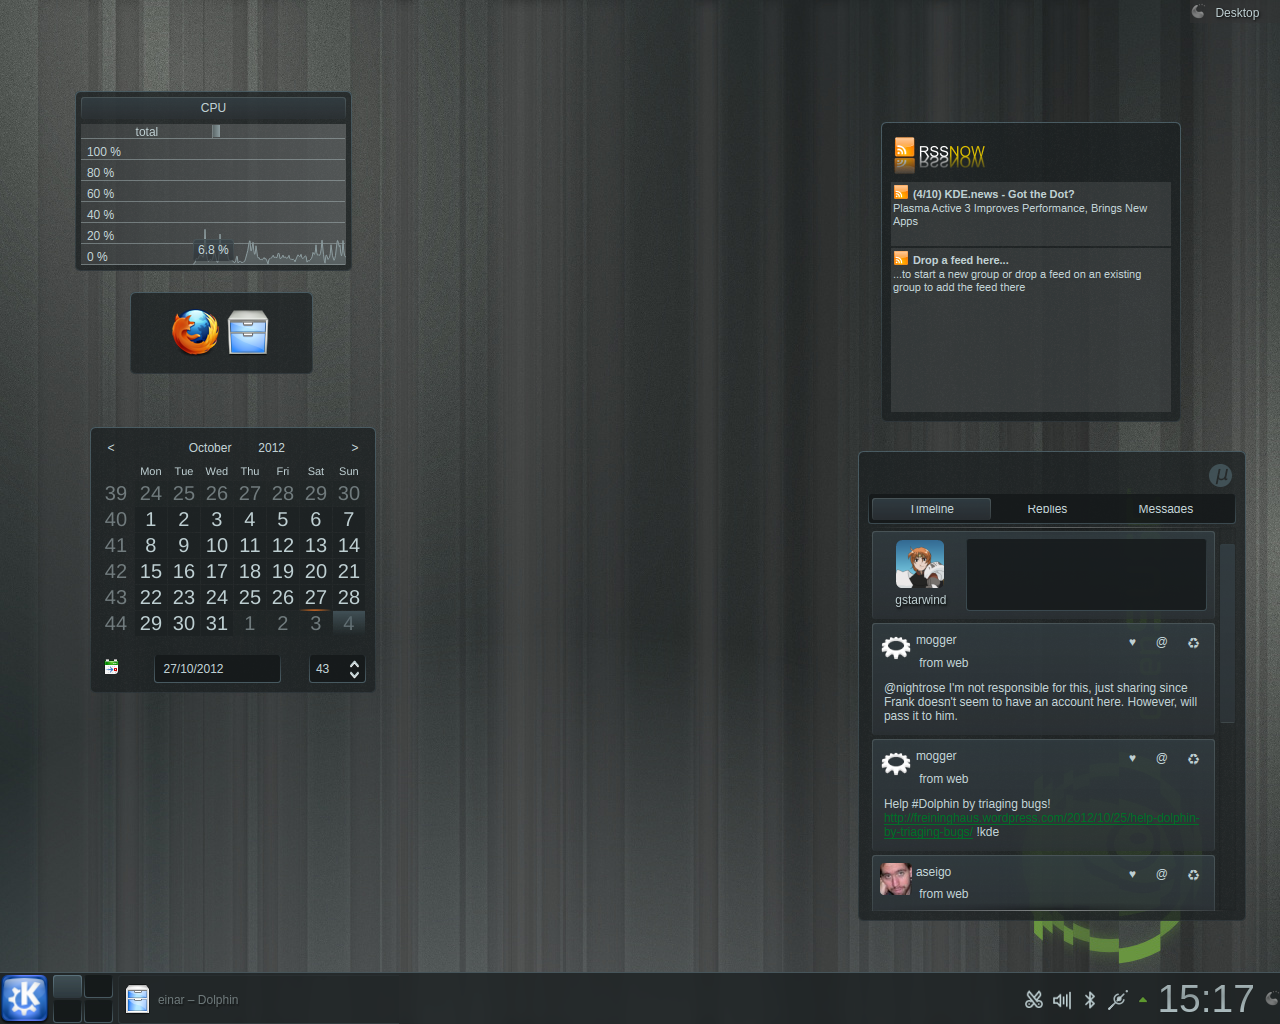Switch to the Messages tab

[x=1165, y=509]
